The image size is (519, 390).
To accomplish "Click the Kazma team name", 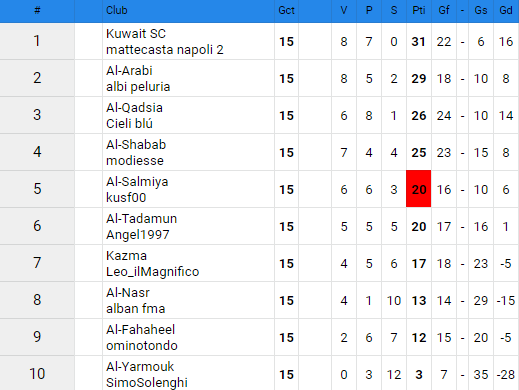I will pos(126,256).
